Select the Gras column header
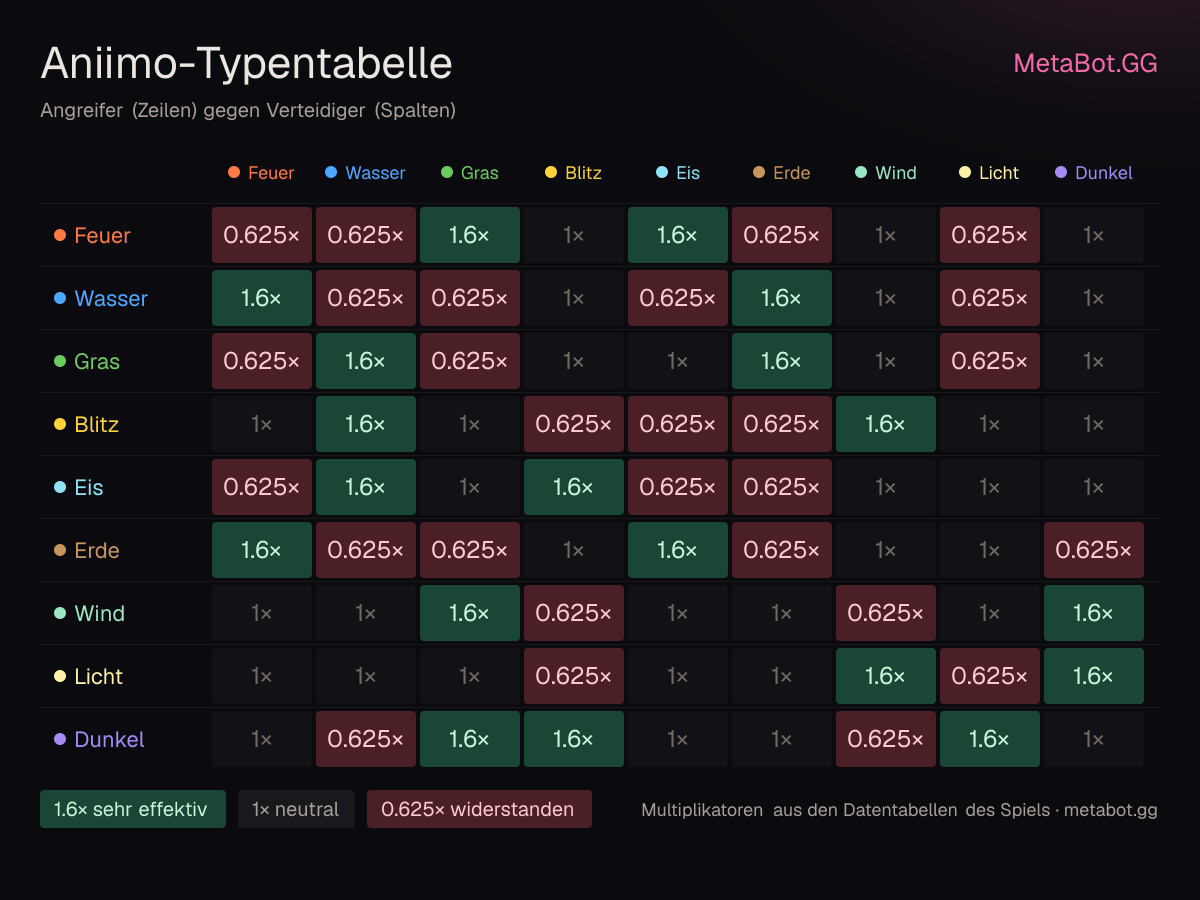Screen dimensions: 1200x900 (x=469, y=173)
